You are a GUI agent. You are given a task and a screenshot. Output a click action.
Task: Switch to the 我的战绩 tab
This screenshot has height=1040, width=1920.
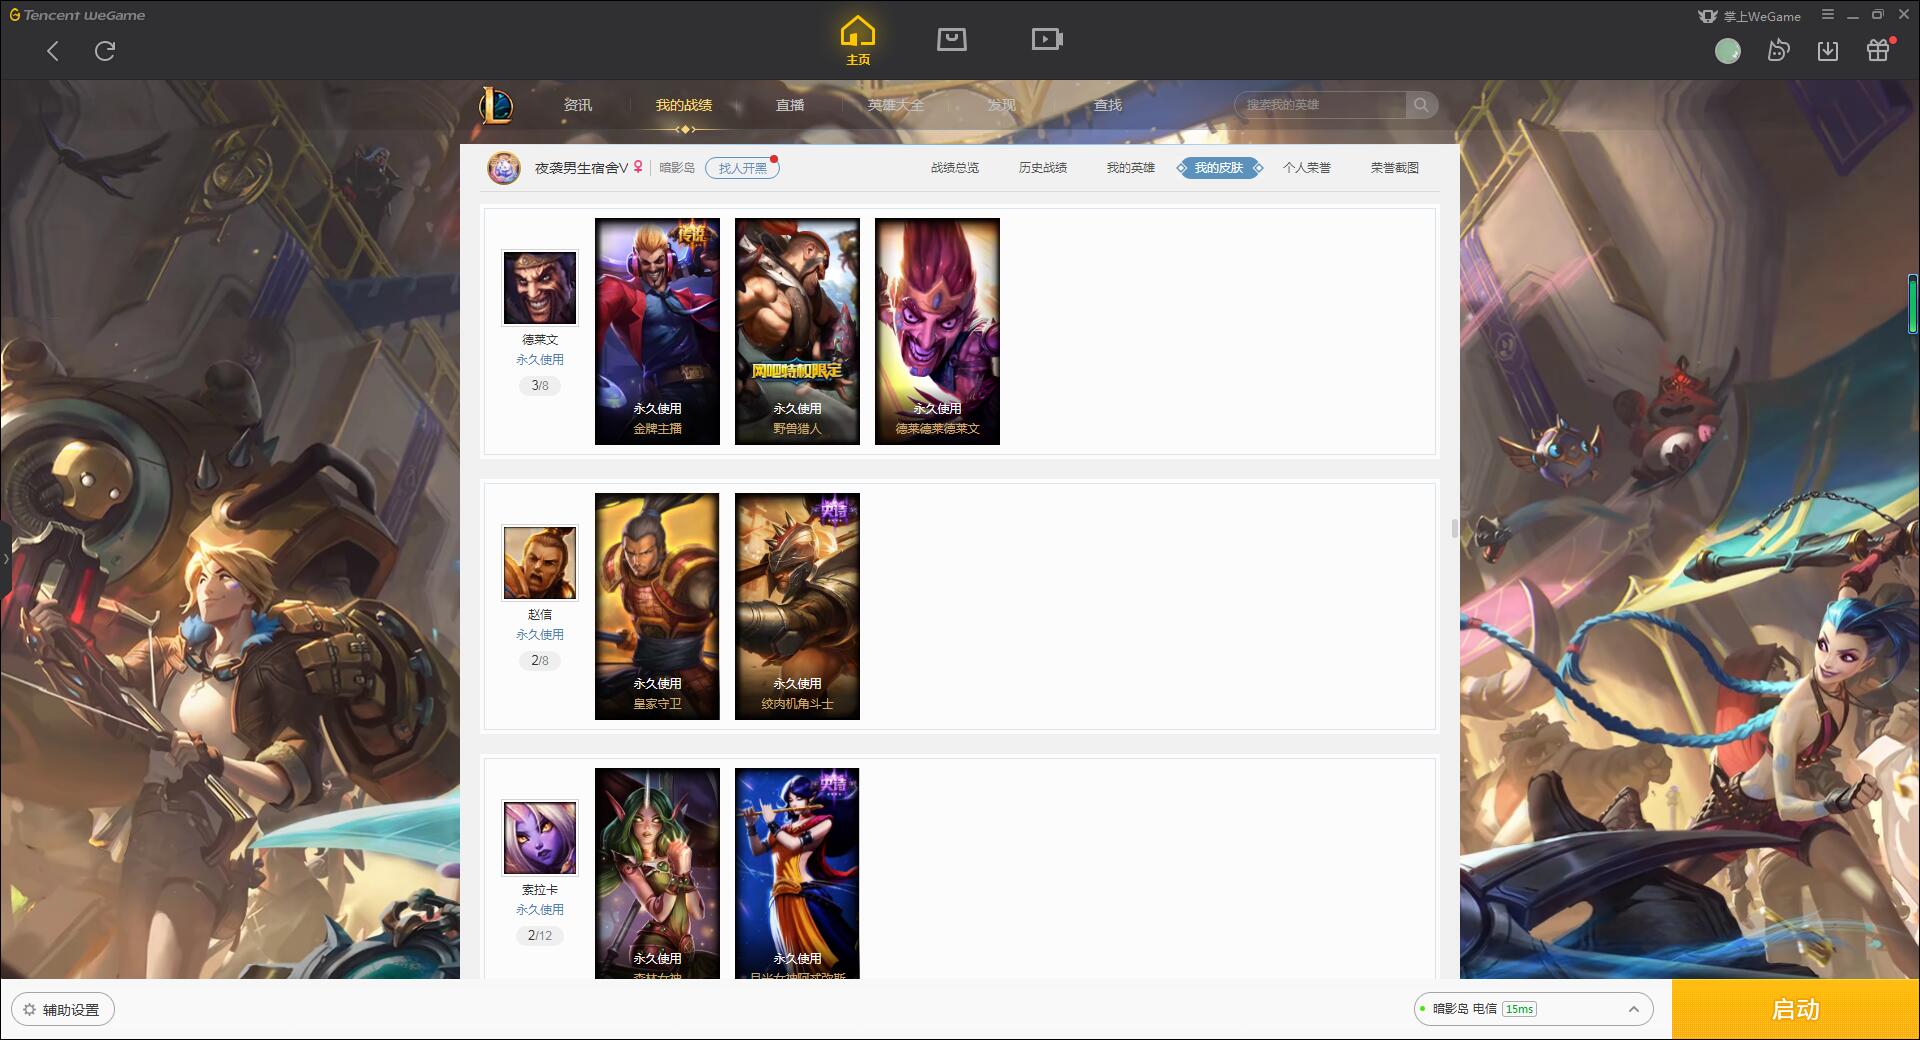684,105
